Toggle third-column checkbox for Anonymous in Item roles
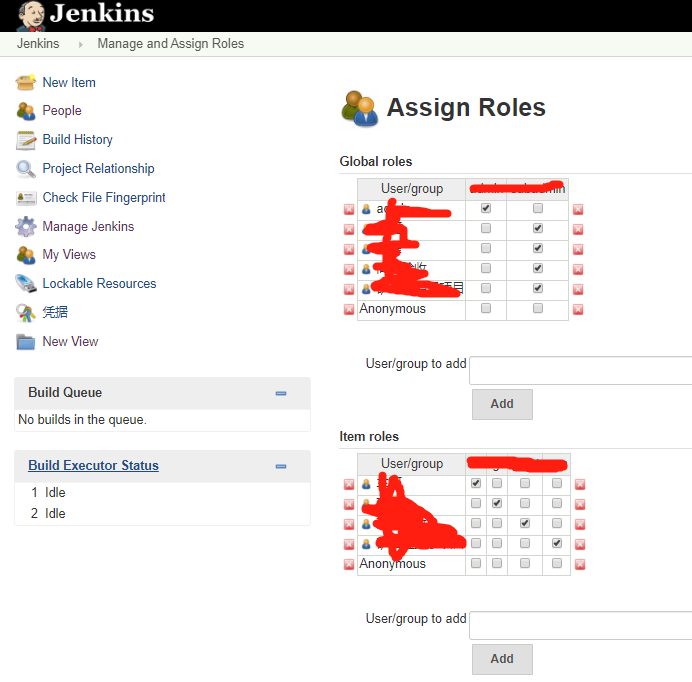This screenshot has width=692, height=682. pyautogui.click(x=525, y=563)
